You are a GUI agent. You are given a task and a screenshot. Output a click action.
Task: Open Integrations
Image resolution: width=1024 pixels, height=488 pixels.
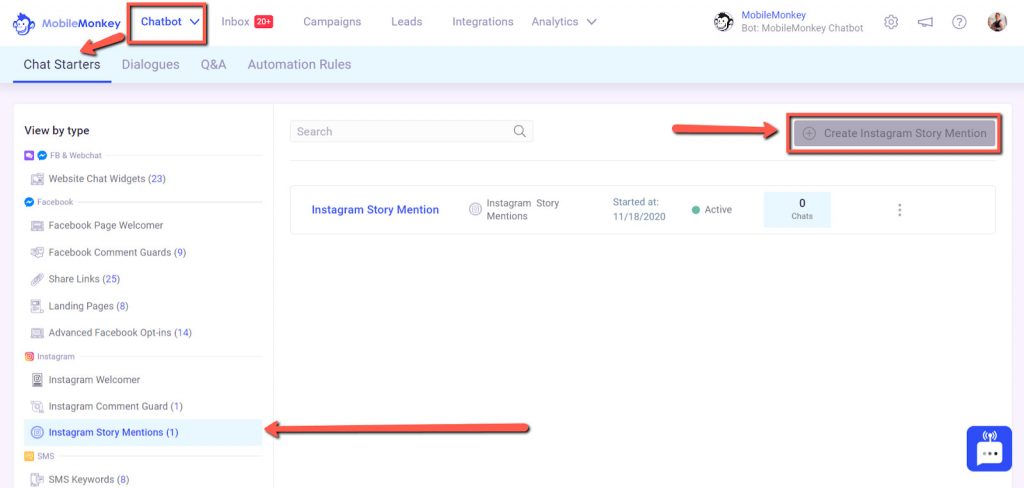[x=483, y=22]
